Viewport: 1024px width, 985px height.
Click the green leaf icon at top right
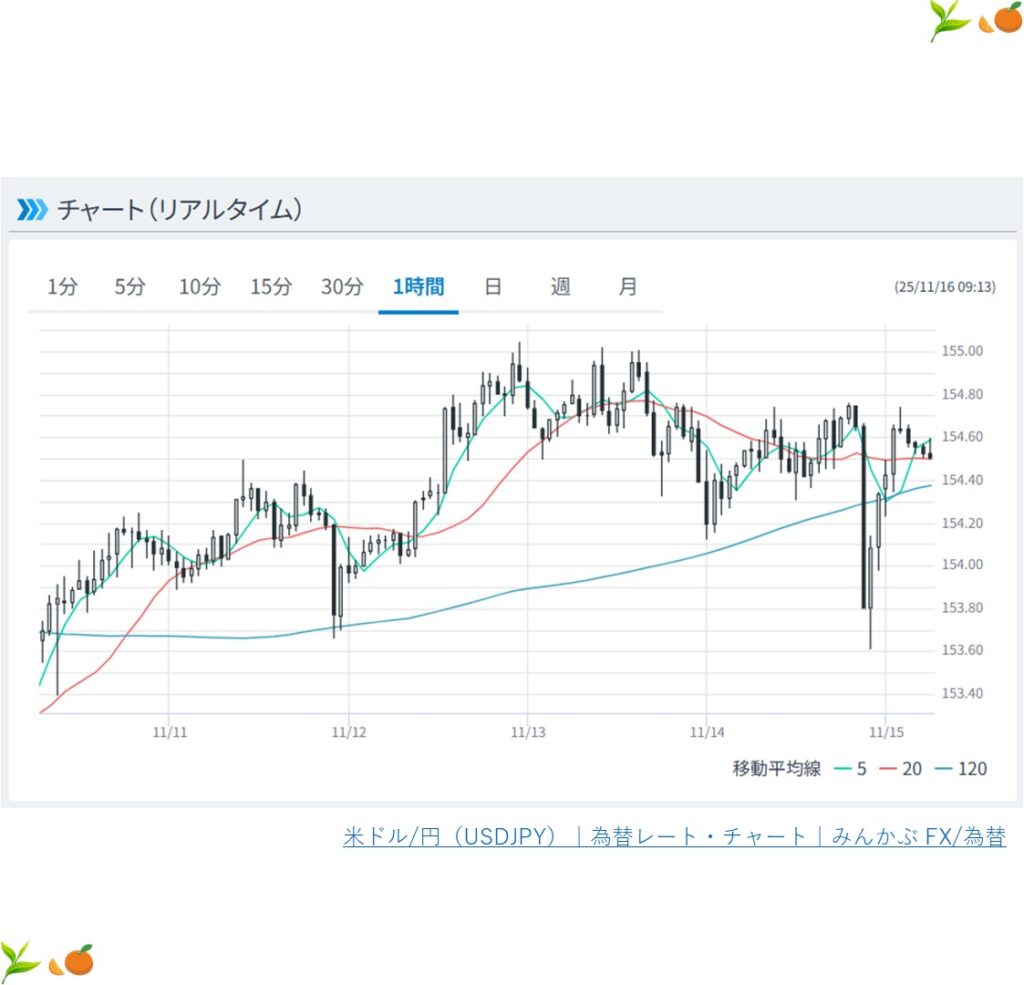click(x=948, y=20)
